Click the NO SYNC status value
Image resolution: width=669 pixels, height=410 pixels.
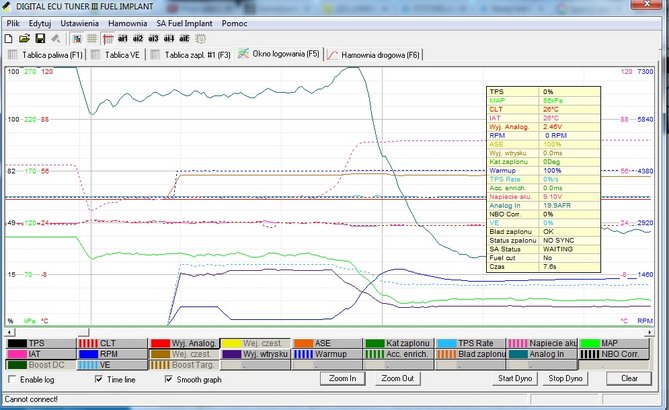pos(558,241)
